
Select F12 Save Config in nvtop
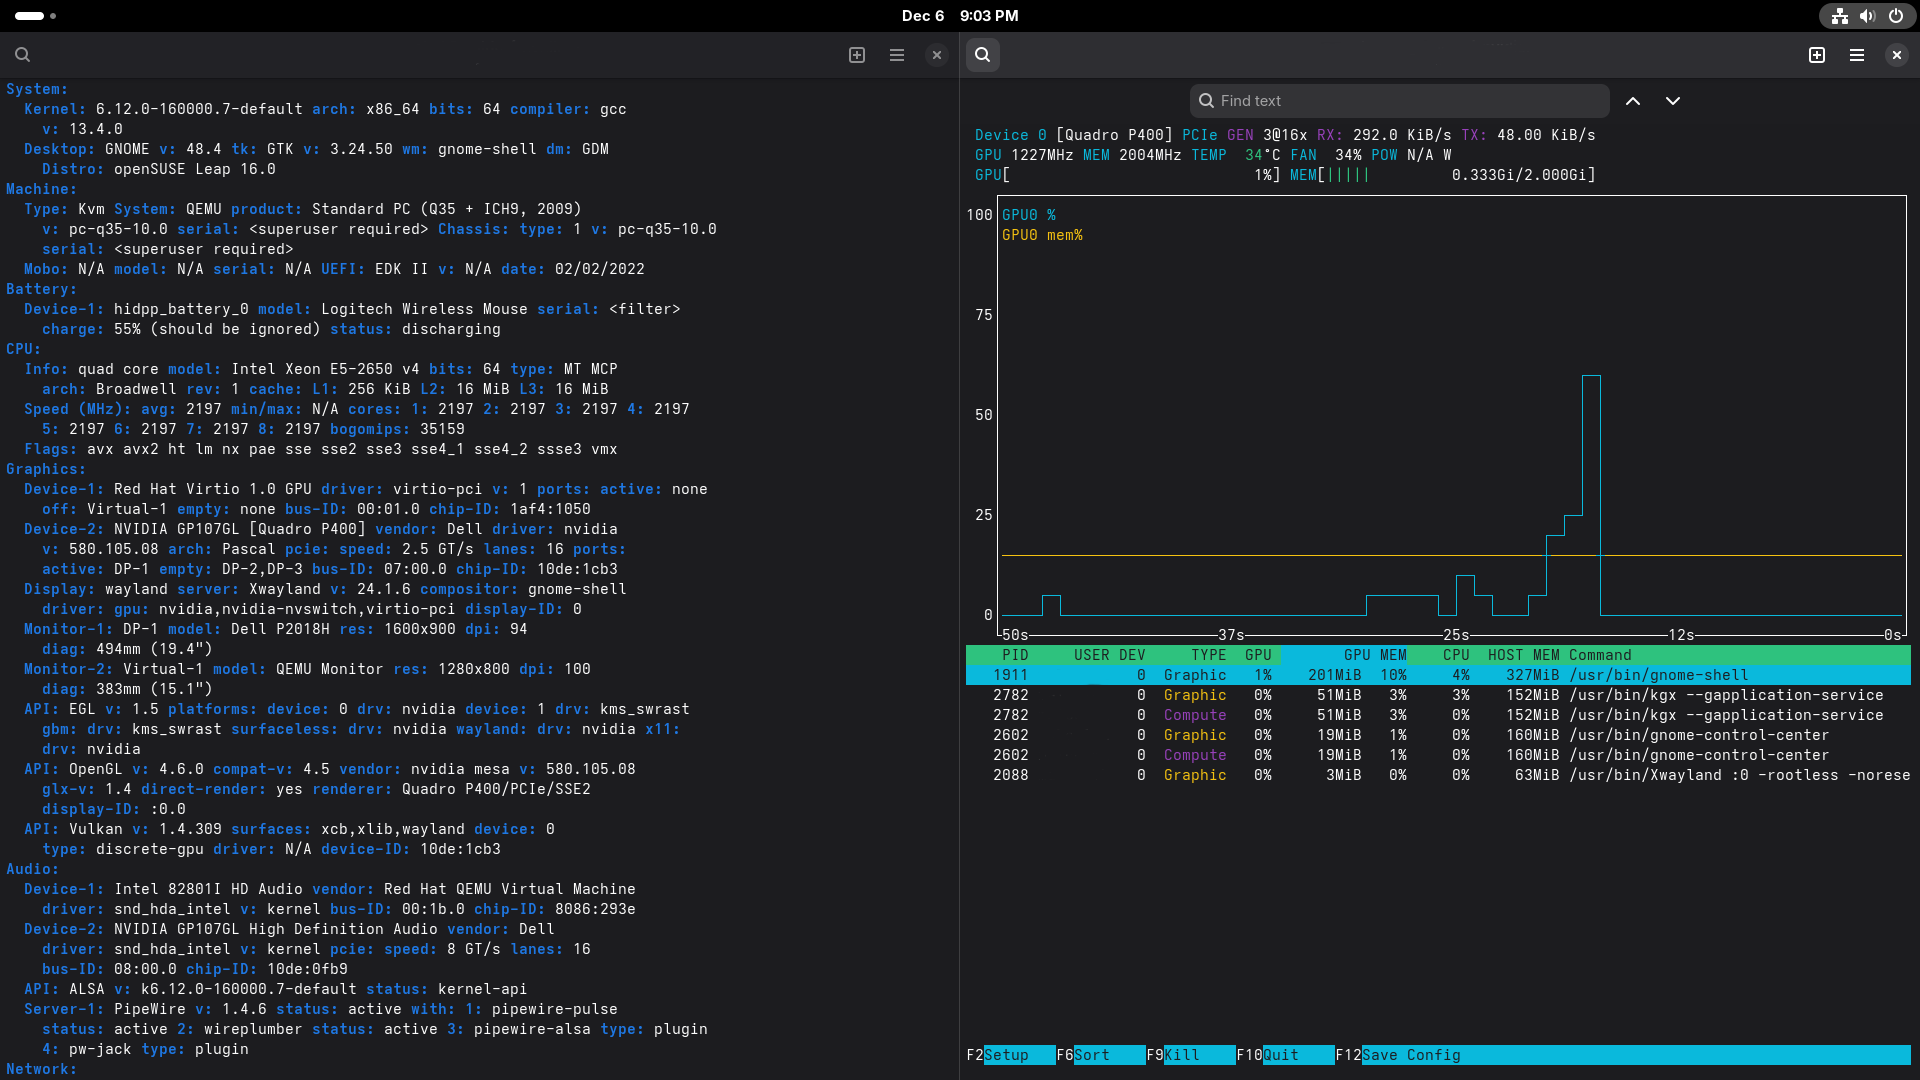pos(1410,1055)
